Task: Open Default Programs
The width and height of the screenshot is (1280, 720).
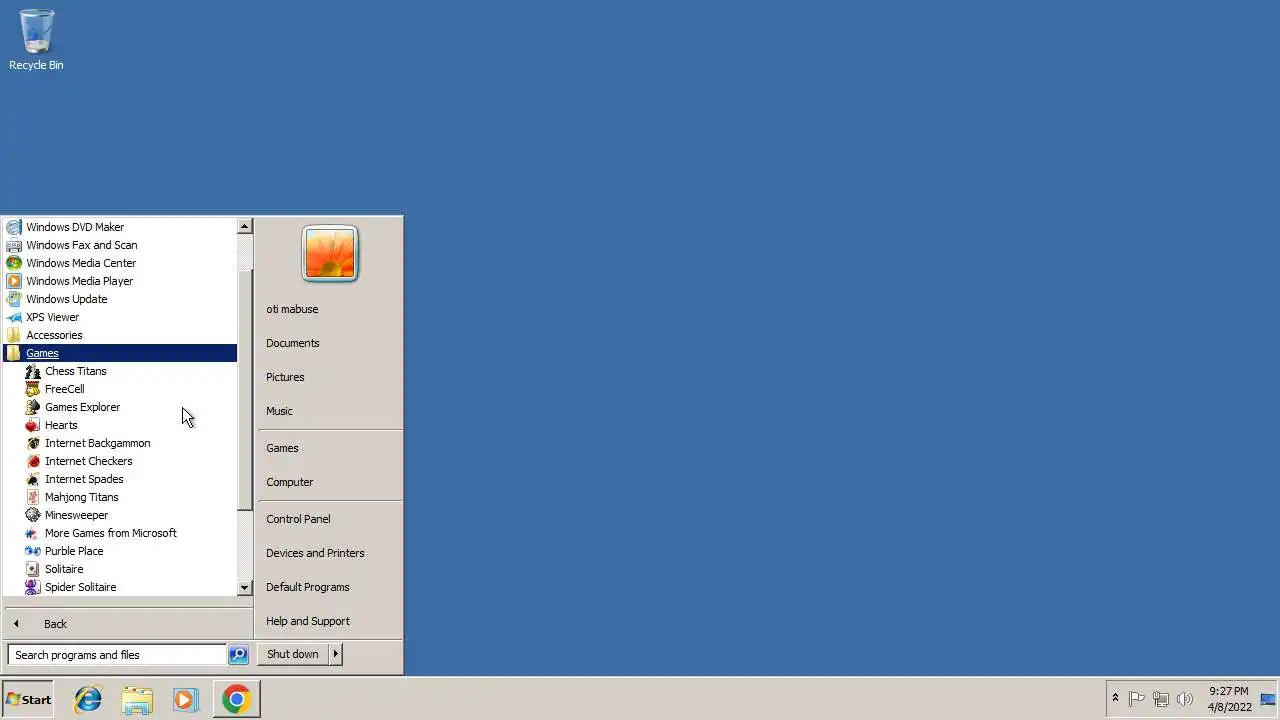Action: (308, 587)
